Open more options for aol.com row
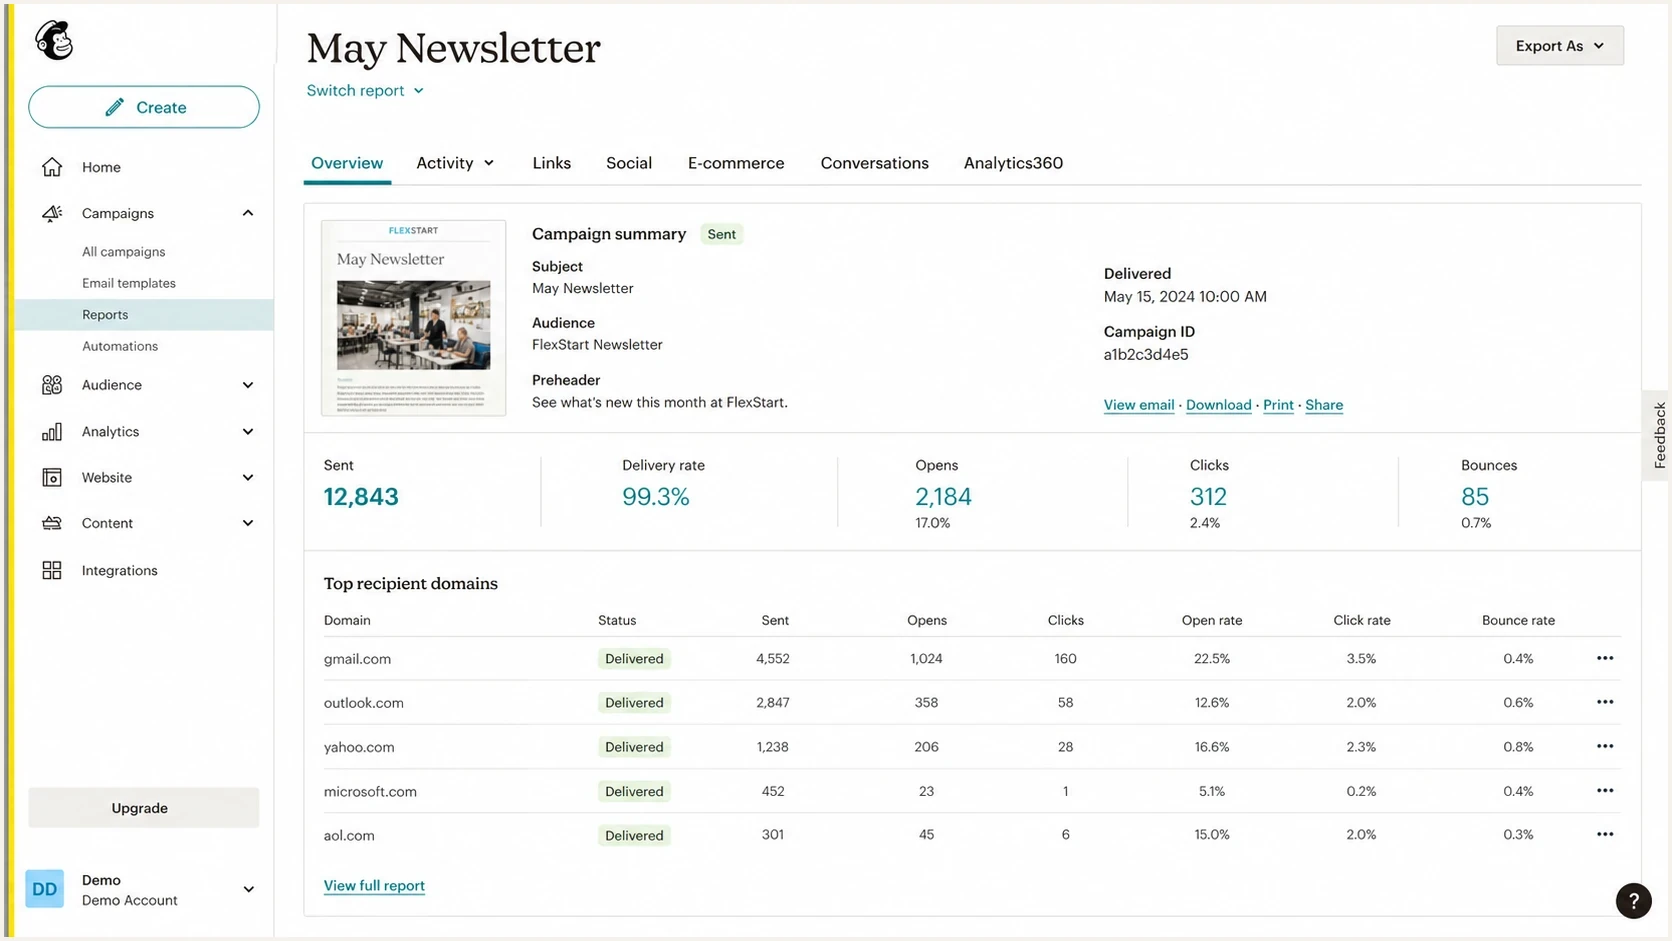Screen dimensions: 1672x941 (x=1605, y=834)
